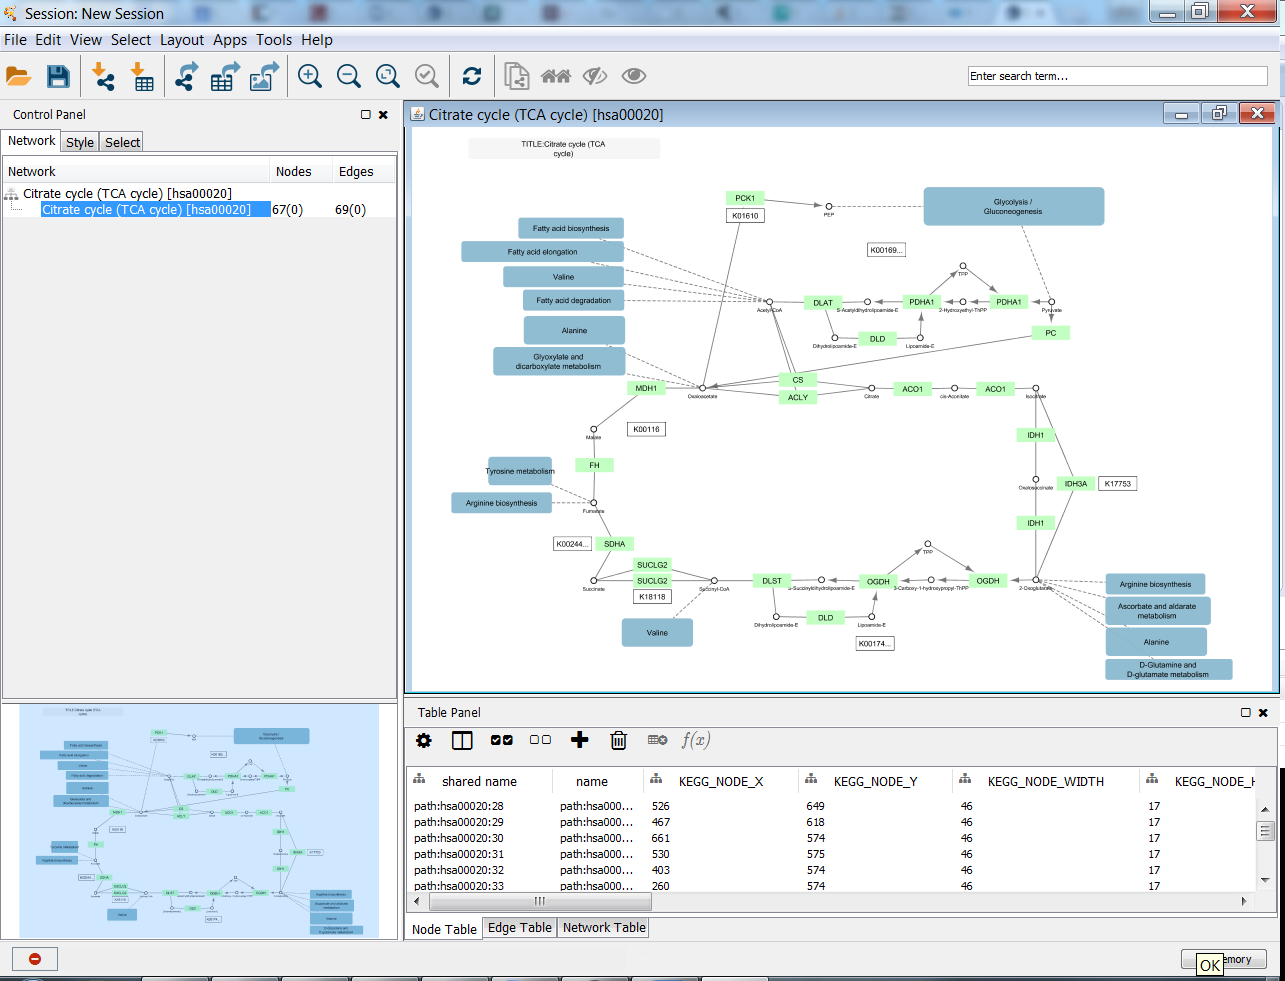1285x981 pixels.
Task: Float the Control Panel window
Action: [366, 115]
